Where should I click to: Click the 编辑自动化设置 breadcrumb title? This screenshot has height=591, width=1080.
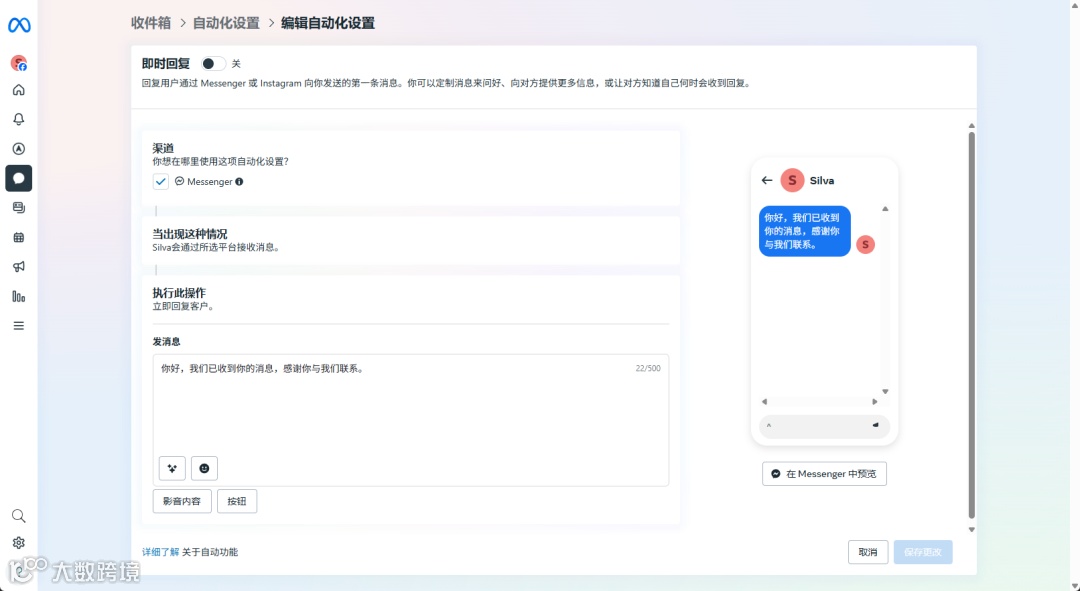[x=328, y=23]
